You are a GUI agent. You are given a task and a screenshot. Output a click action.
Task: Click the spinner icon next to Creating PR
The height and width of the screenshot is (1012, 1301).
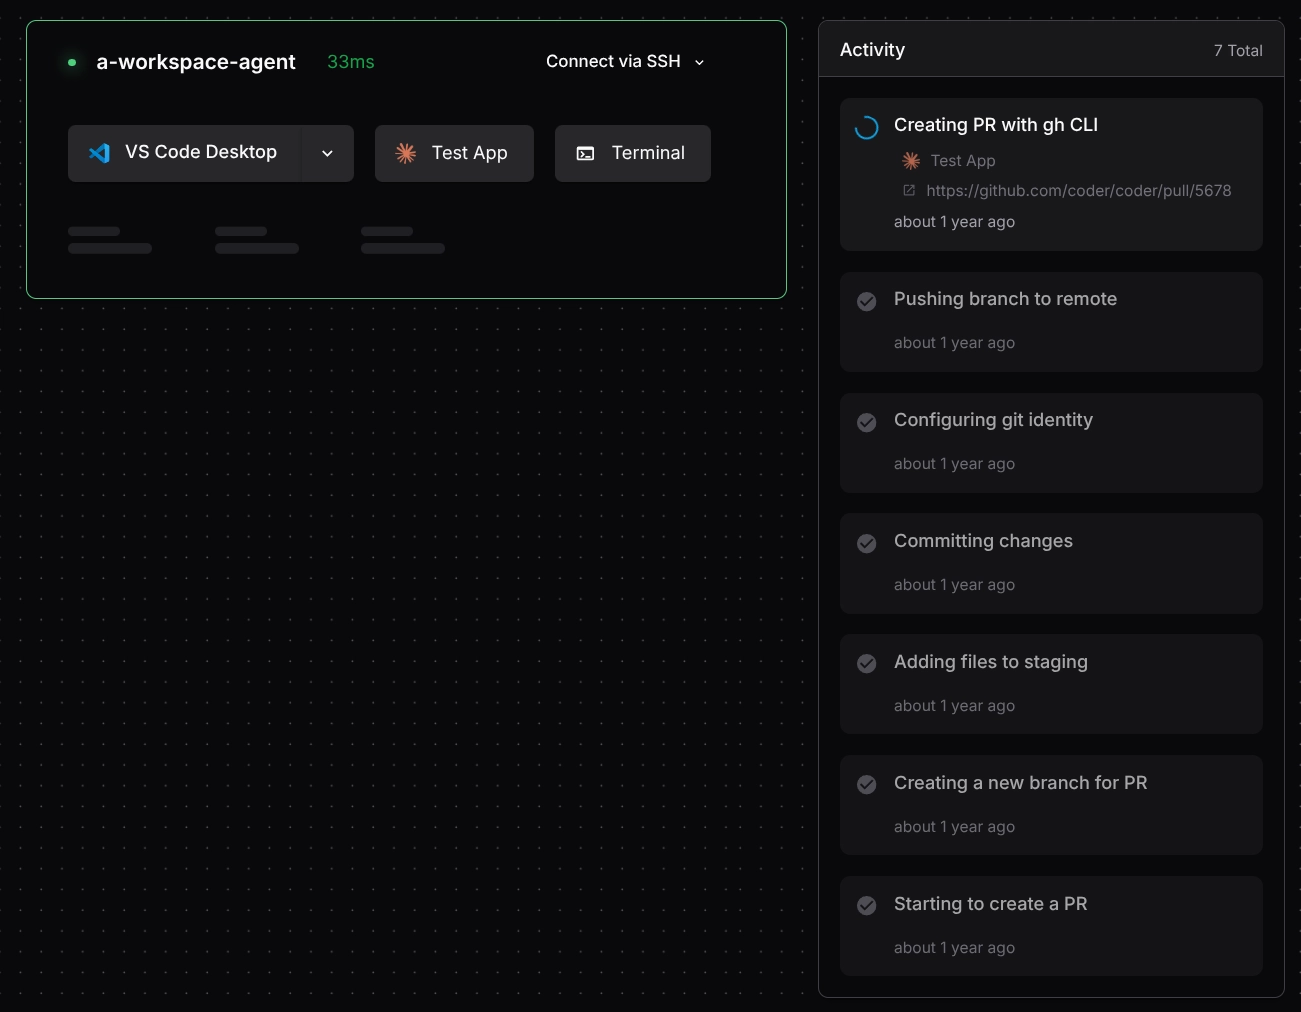point(867,127)
